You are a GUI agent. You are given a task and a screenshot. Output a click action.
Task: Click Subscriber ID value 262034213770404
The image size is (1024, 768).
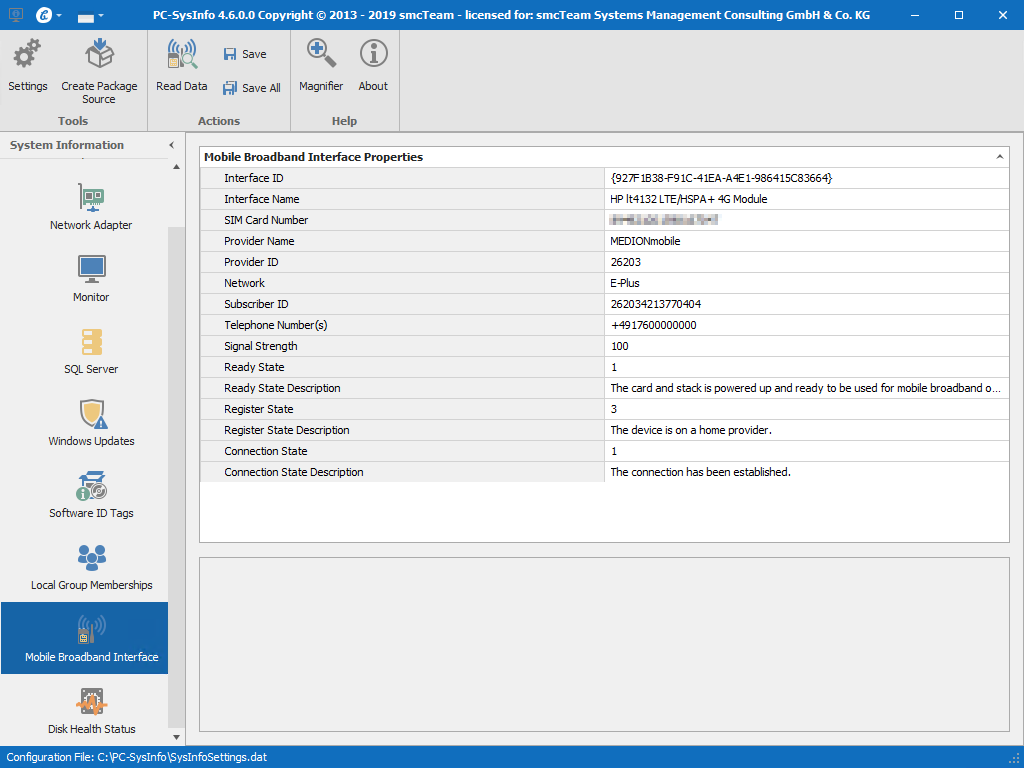pos(656,304)
